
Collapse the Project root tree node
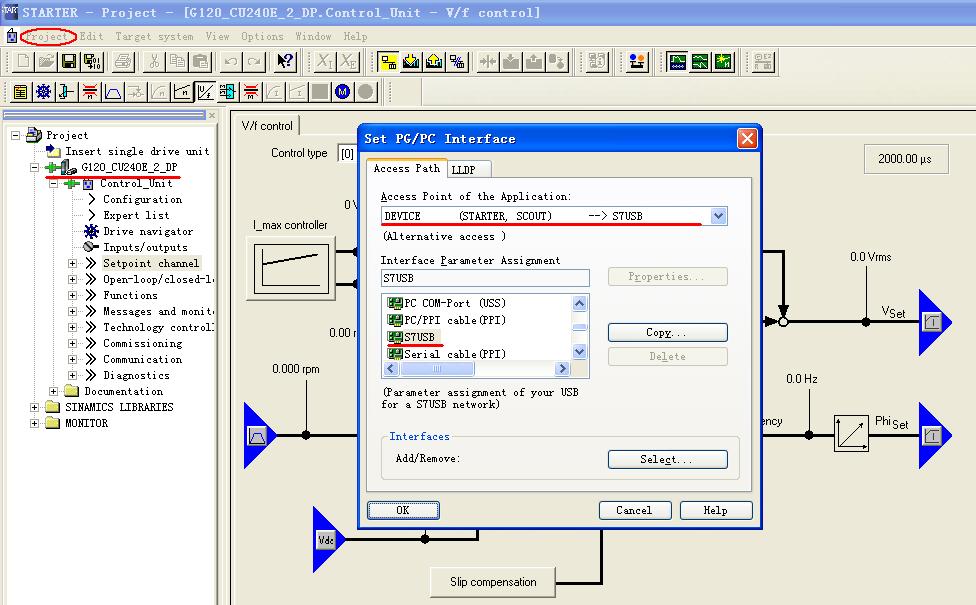coord(16,135)
